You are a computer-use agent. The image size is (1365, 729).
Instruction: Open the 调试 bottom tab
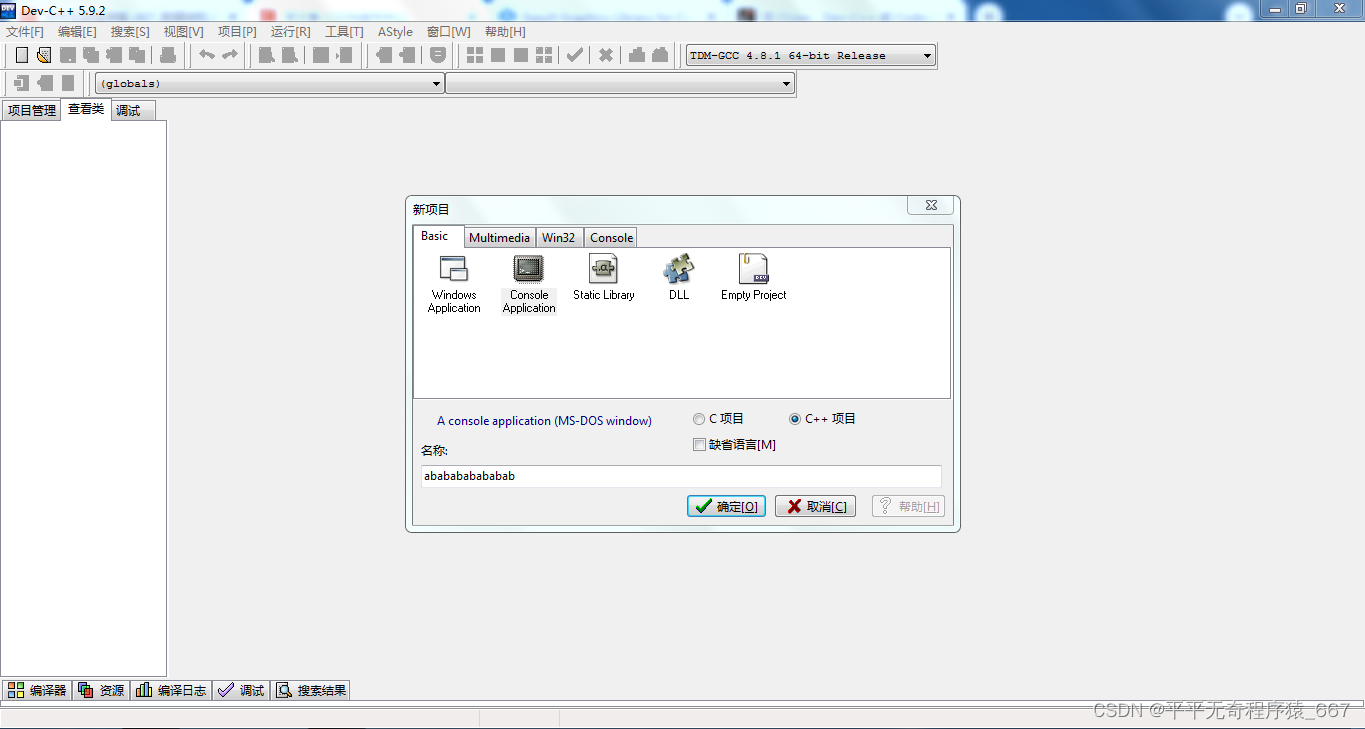pyautogui.click(x=241, y=690)
